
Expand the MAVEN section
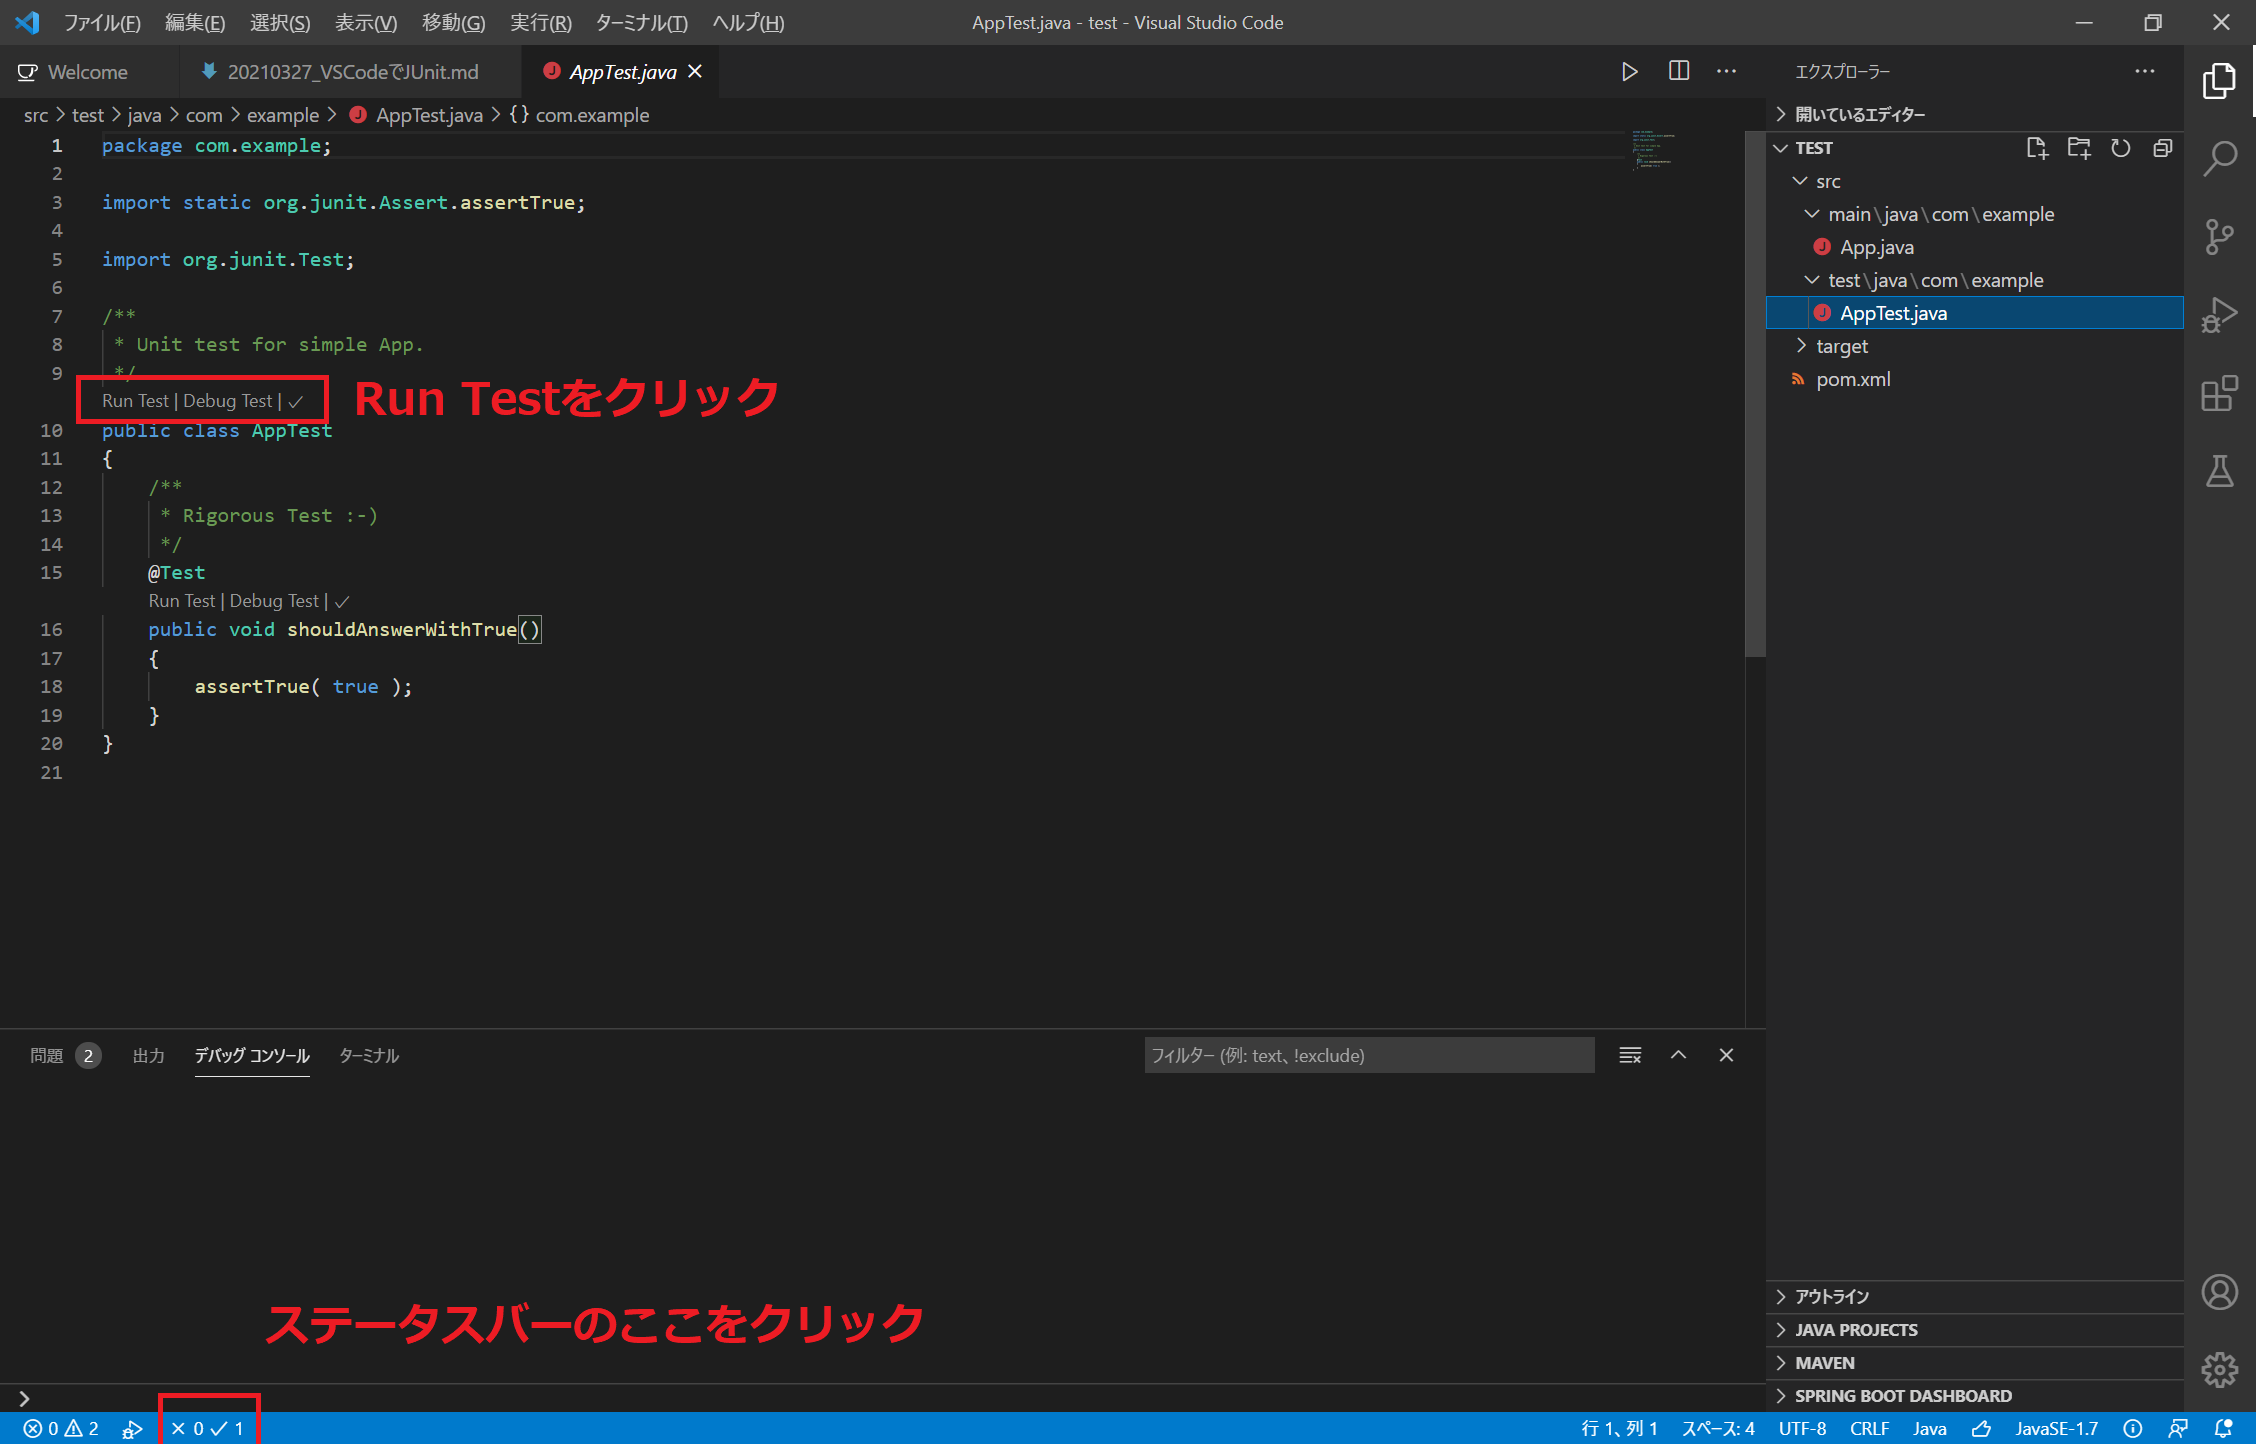(1824, 1362)
